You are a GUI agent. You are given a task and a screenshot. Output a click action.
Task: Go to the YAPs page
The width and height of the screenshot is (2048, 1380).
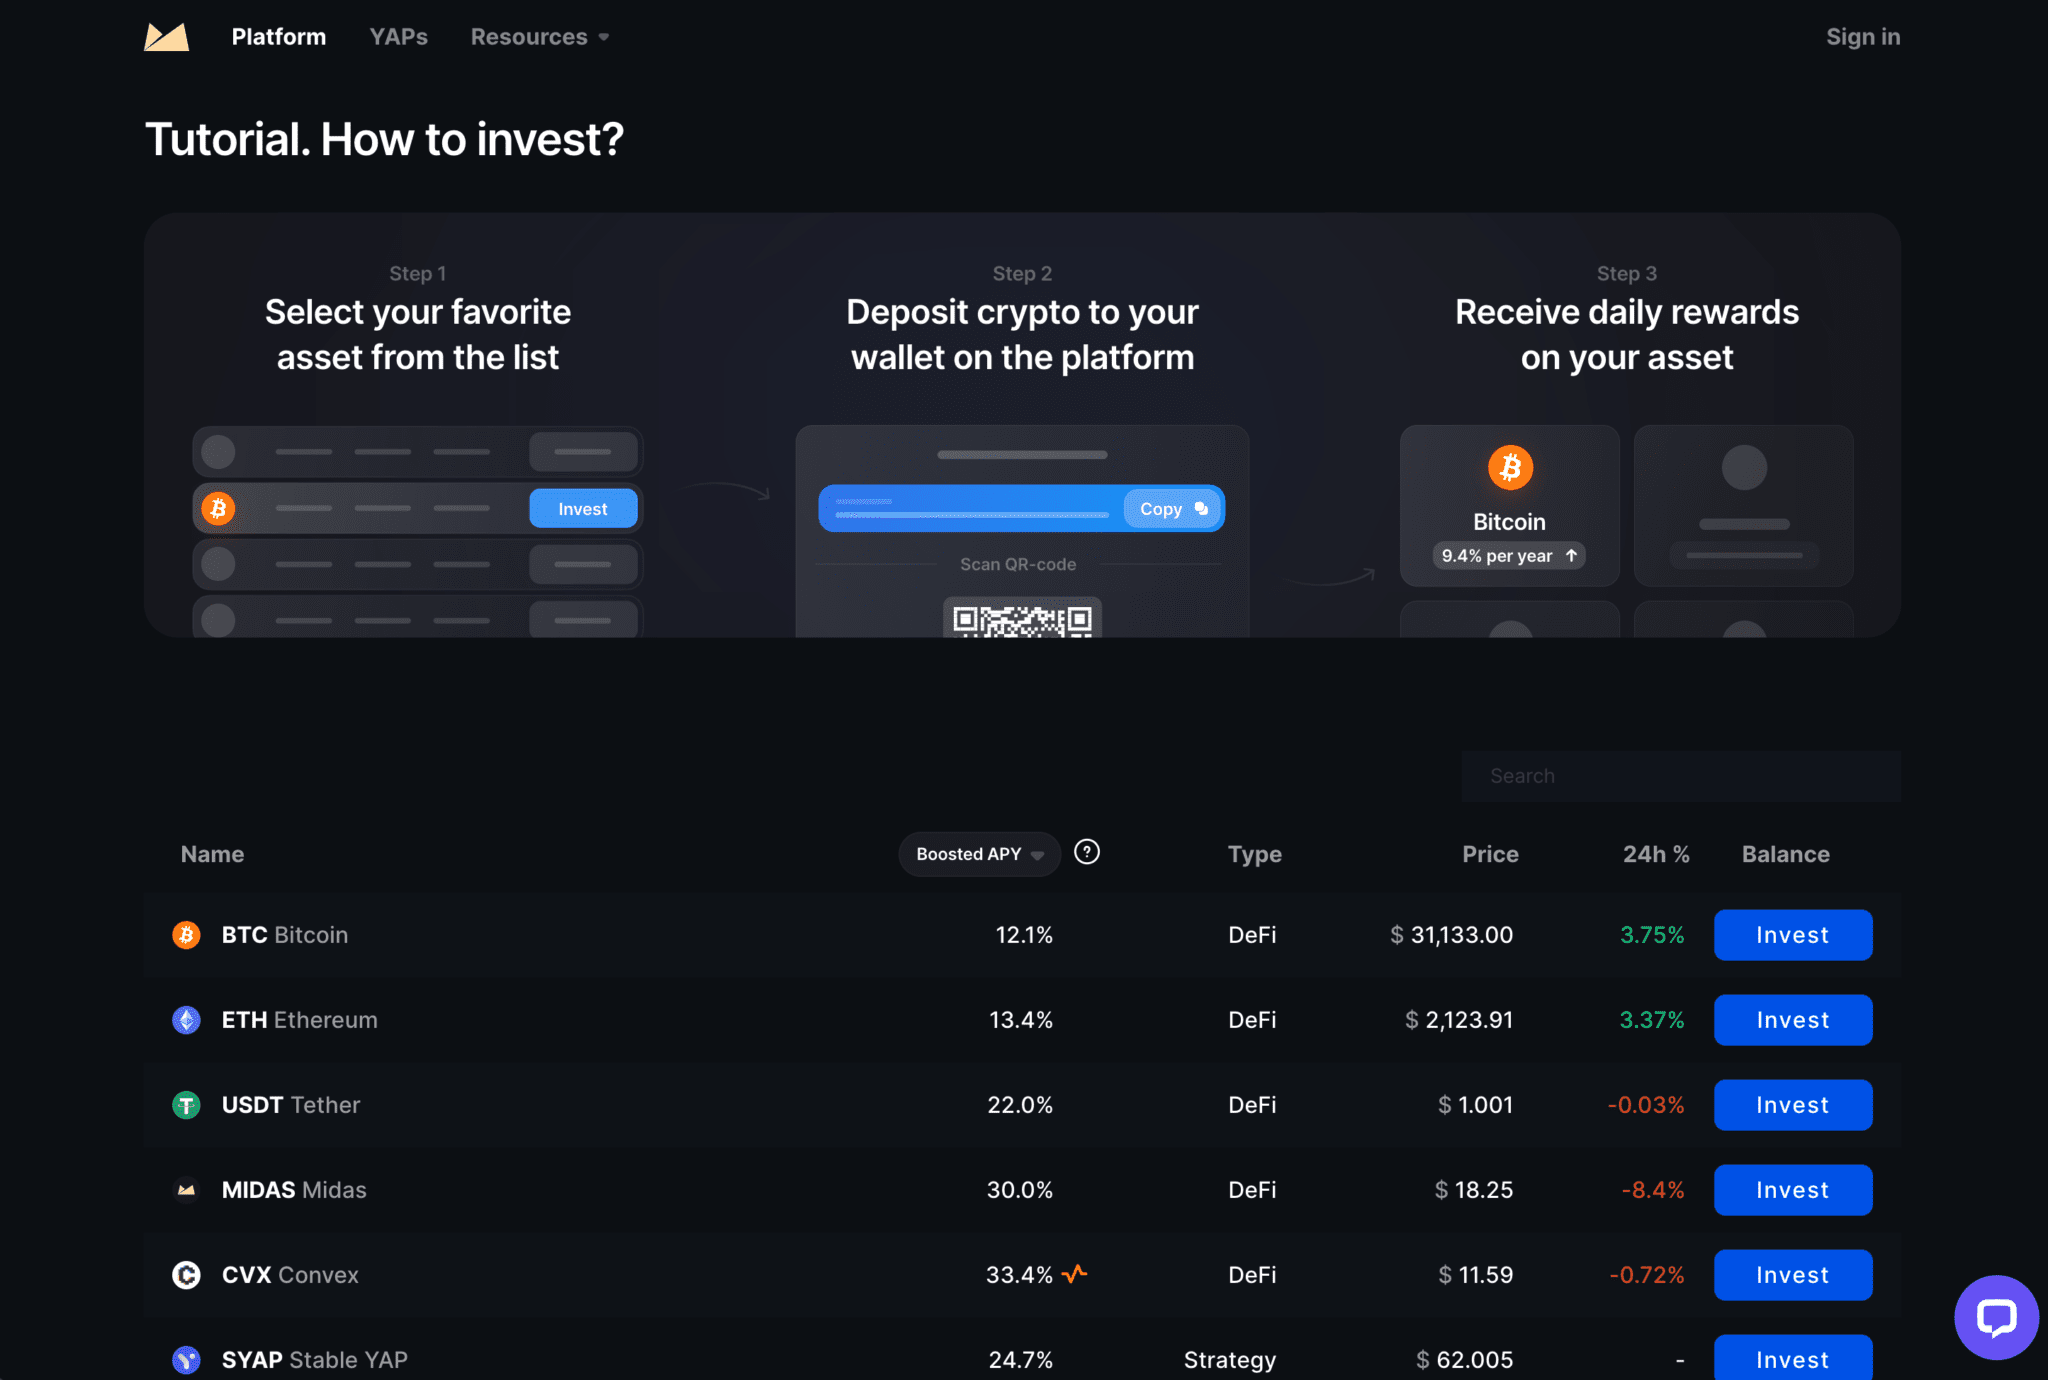coord(398,37)
